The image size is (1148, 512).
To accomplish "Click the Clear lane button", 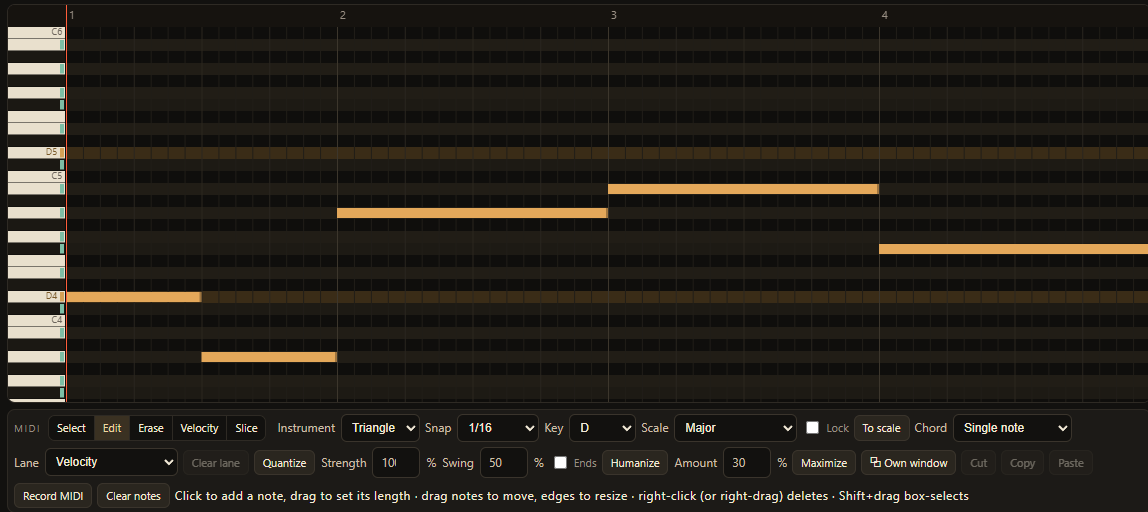I will (216, 463).
